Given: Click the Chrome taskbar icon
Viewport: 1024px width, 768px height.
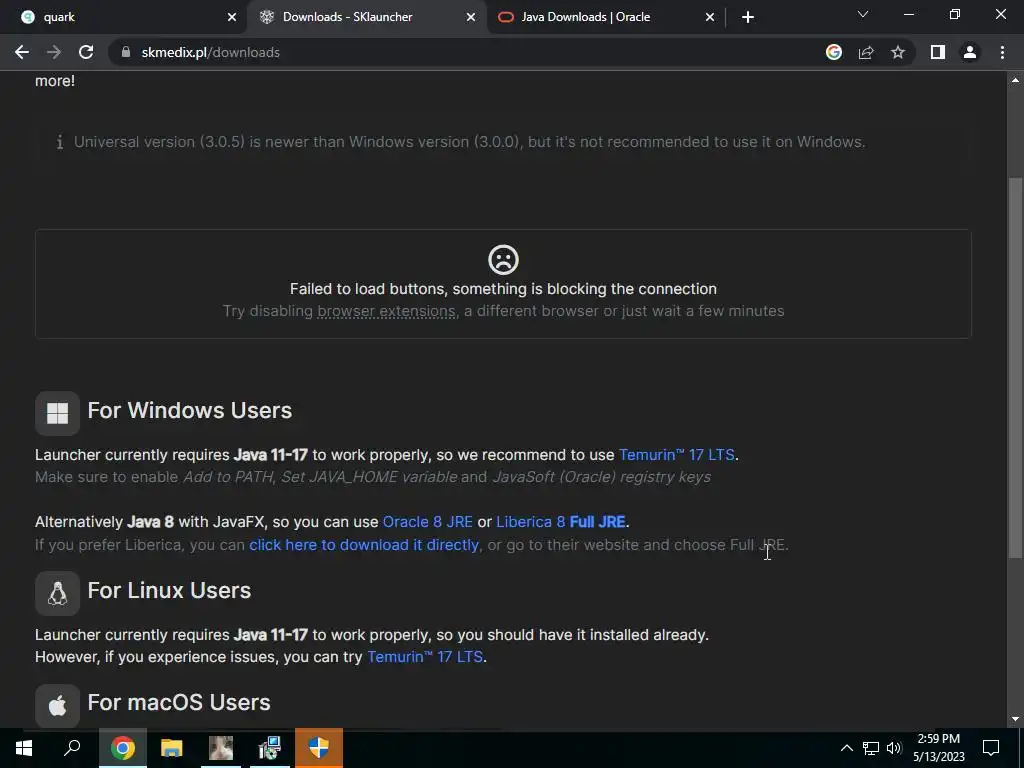Looking at the screenshot, I should (123, 748).
